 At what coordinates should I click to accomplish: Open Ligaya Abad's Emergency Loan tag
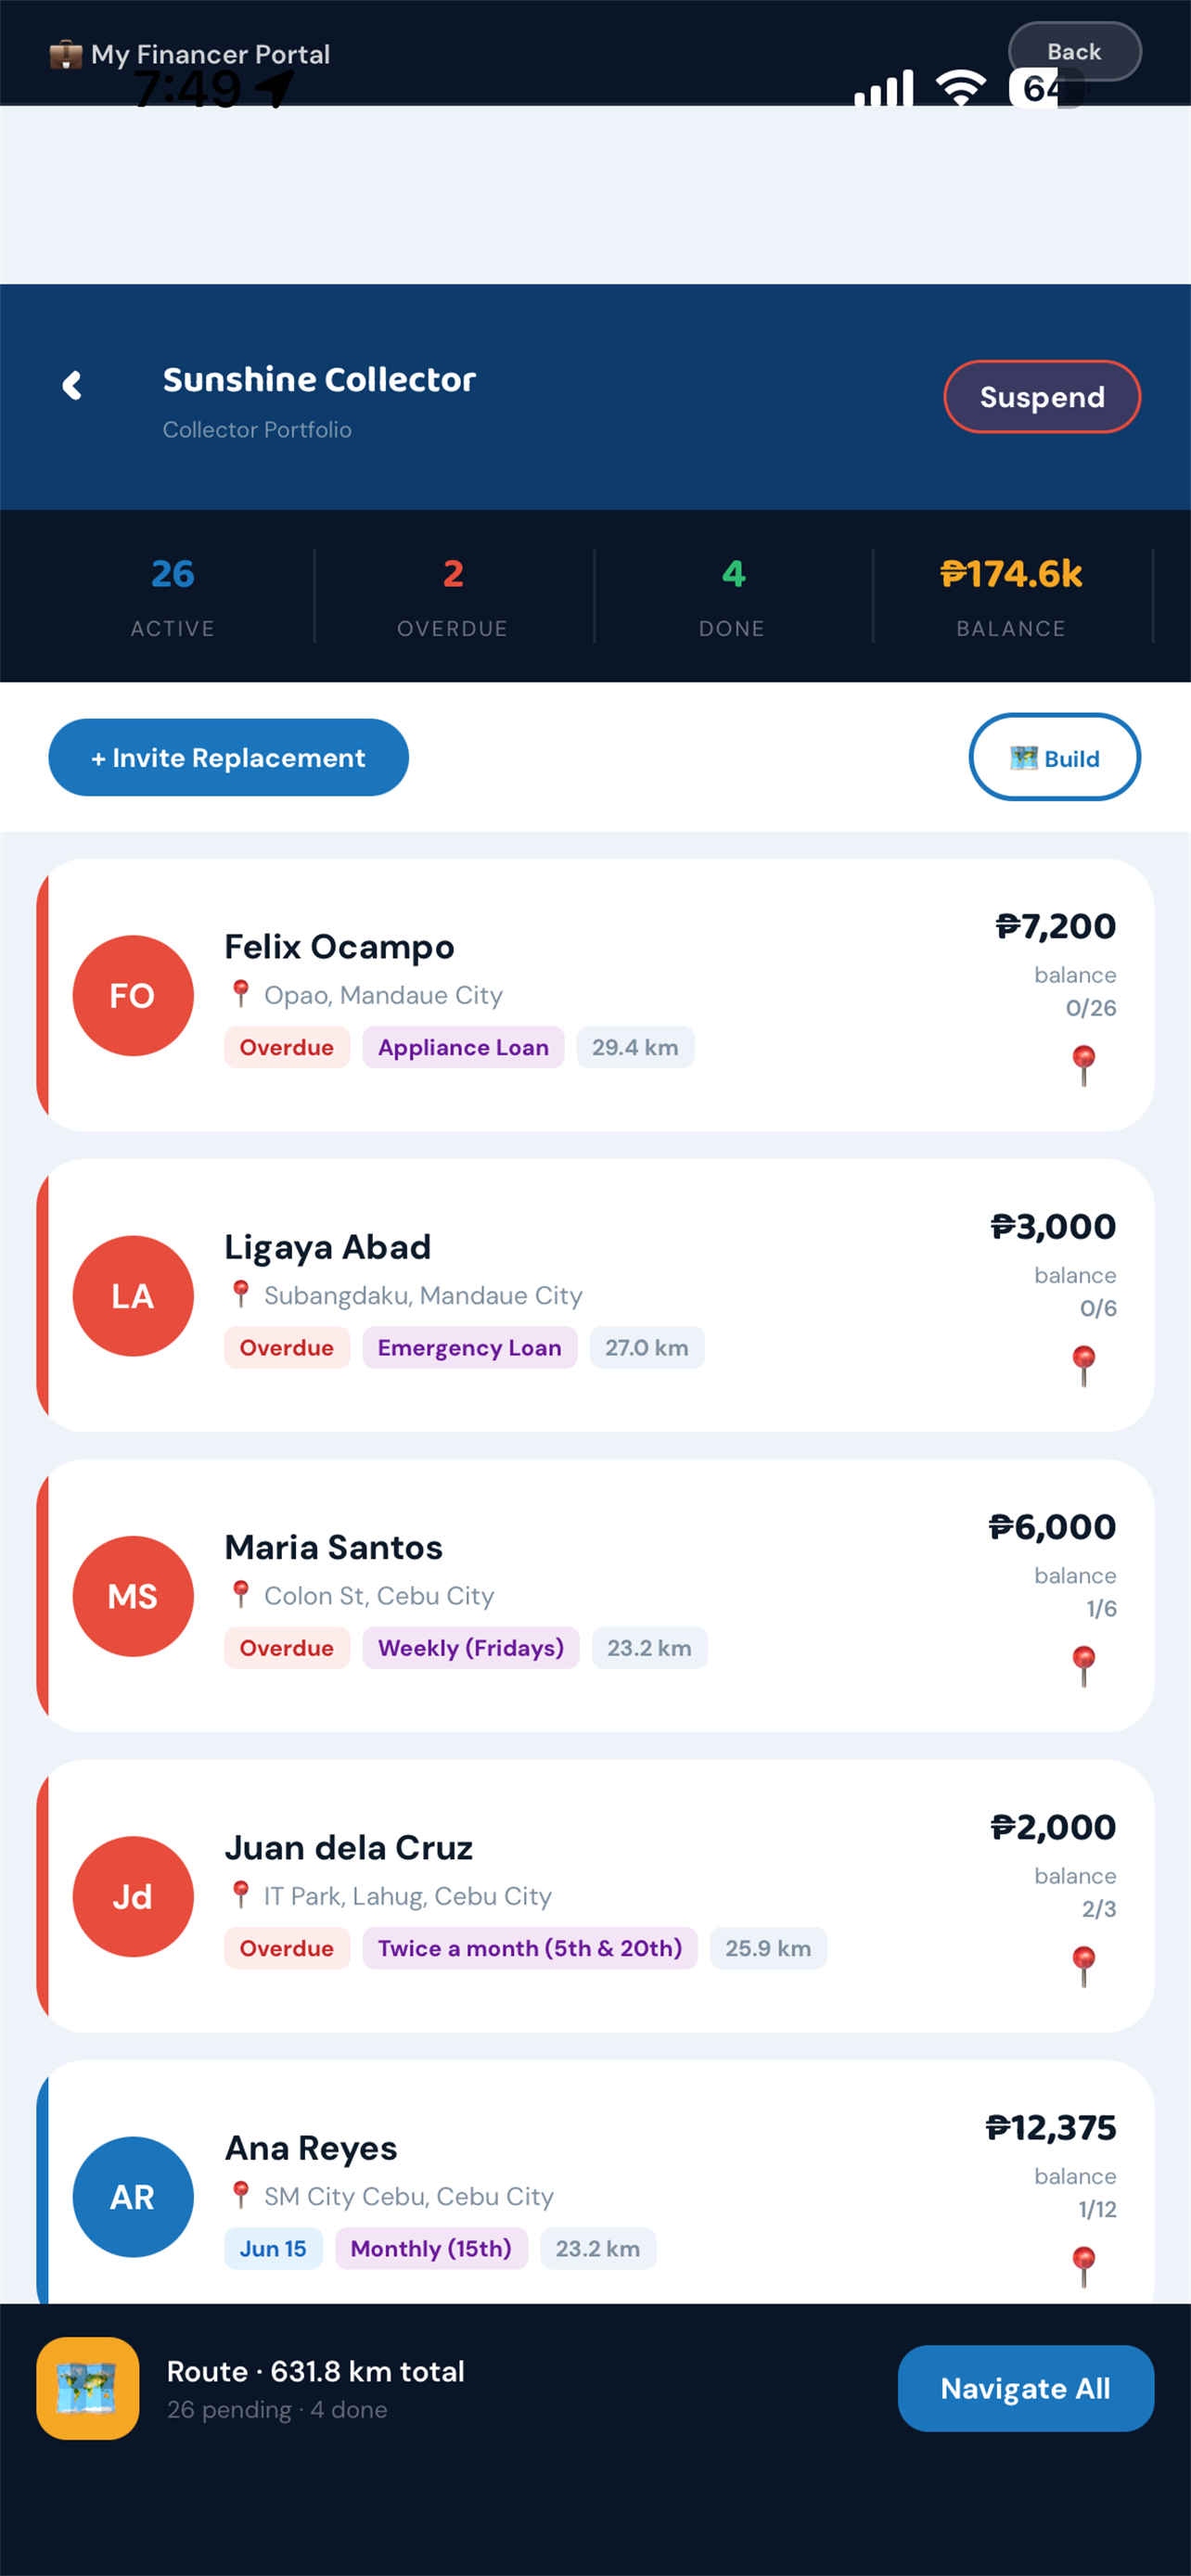point(470,1347)
